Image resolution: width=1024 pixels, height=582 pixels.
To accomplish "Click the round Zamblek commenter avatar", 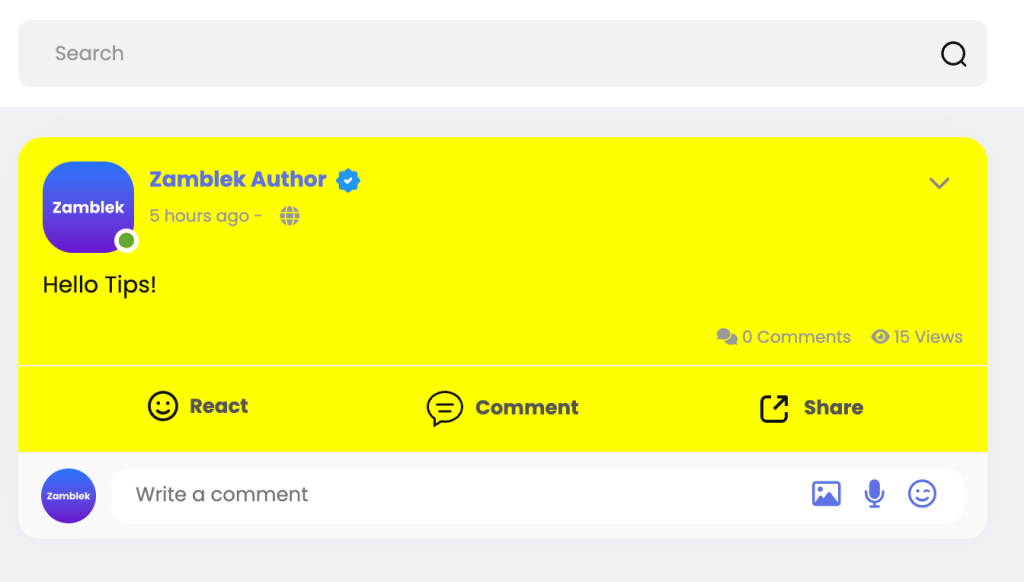I will click(69, 496).
